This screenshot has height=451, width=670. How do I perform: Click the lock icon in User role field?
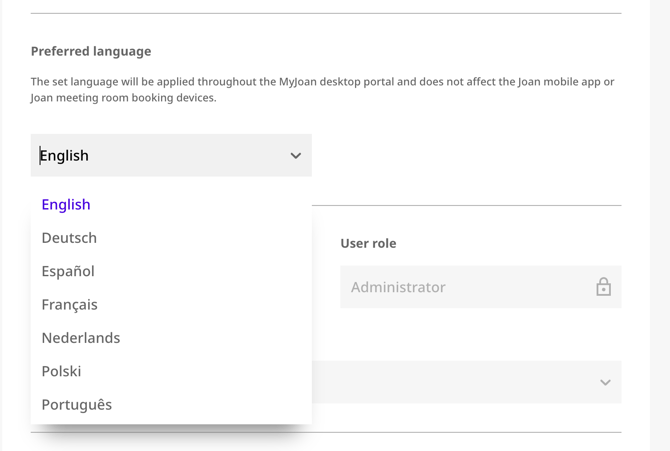[x=603, y=287]
